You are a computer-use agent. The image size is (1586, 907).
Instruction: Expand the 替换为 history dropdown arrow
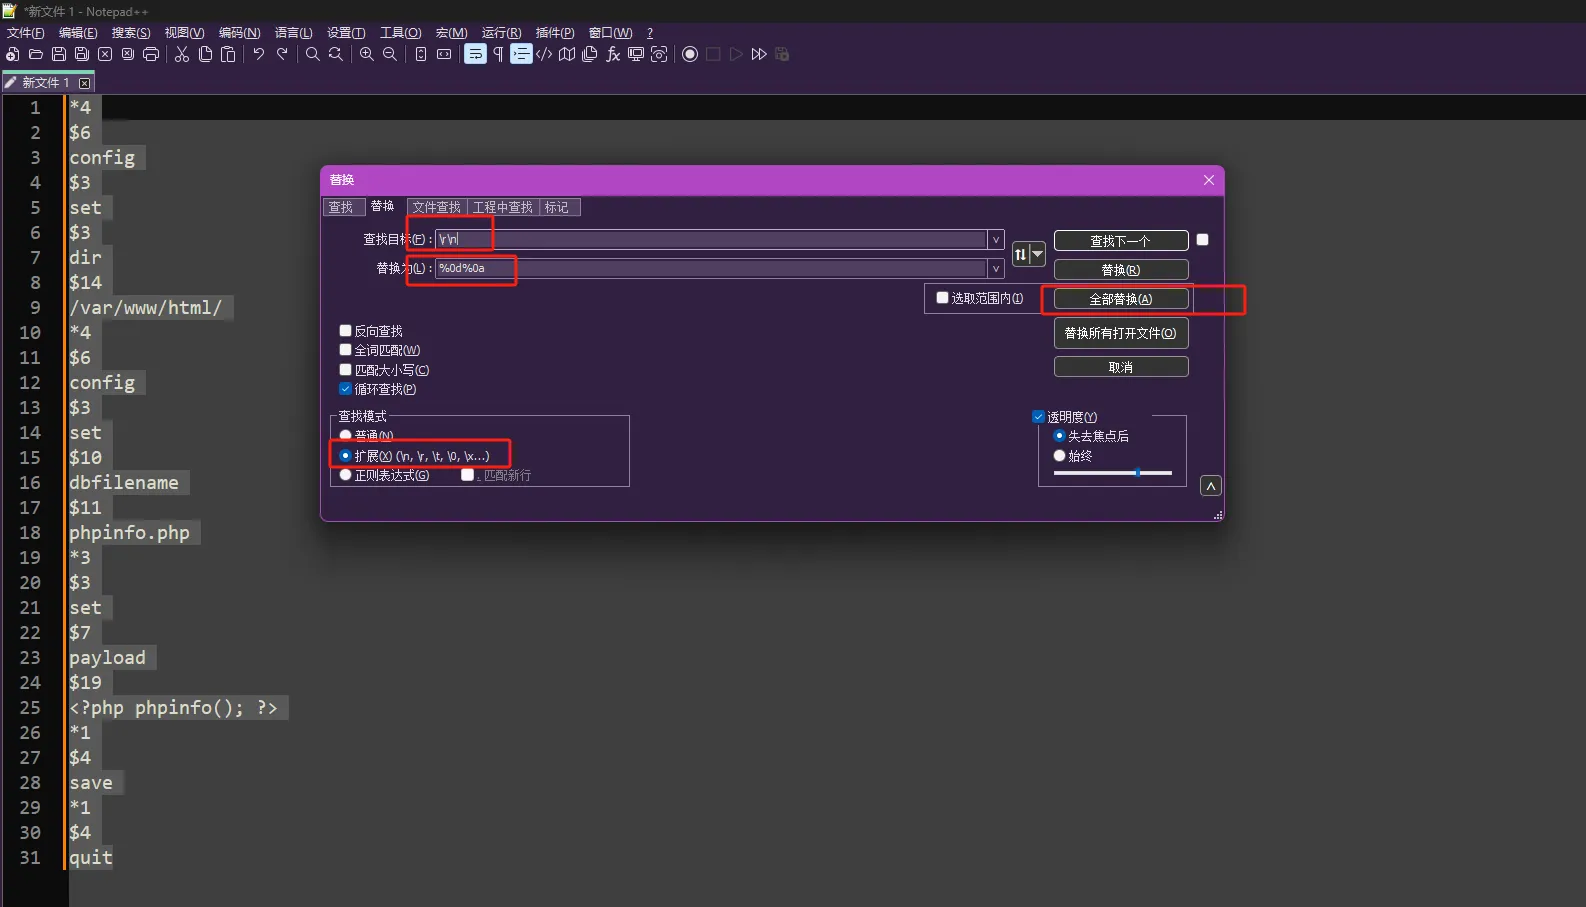(x=995, y=269)
